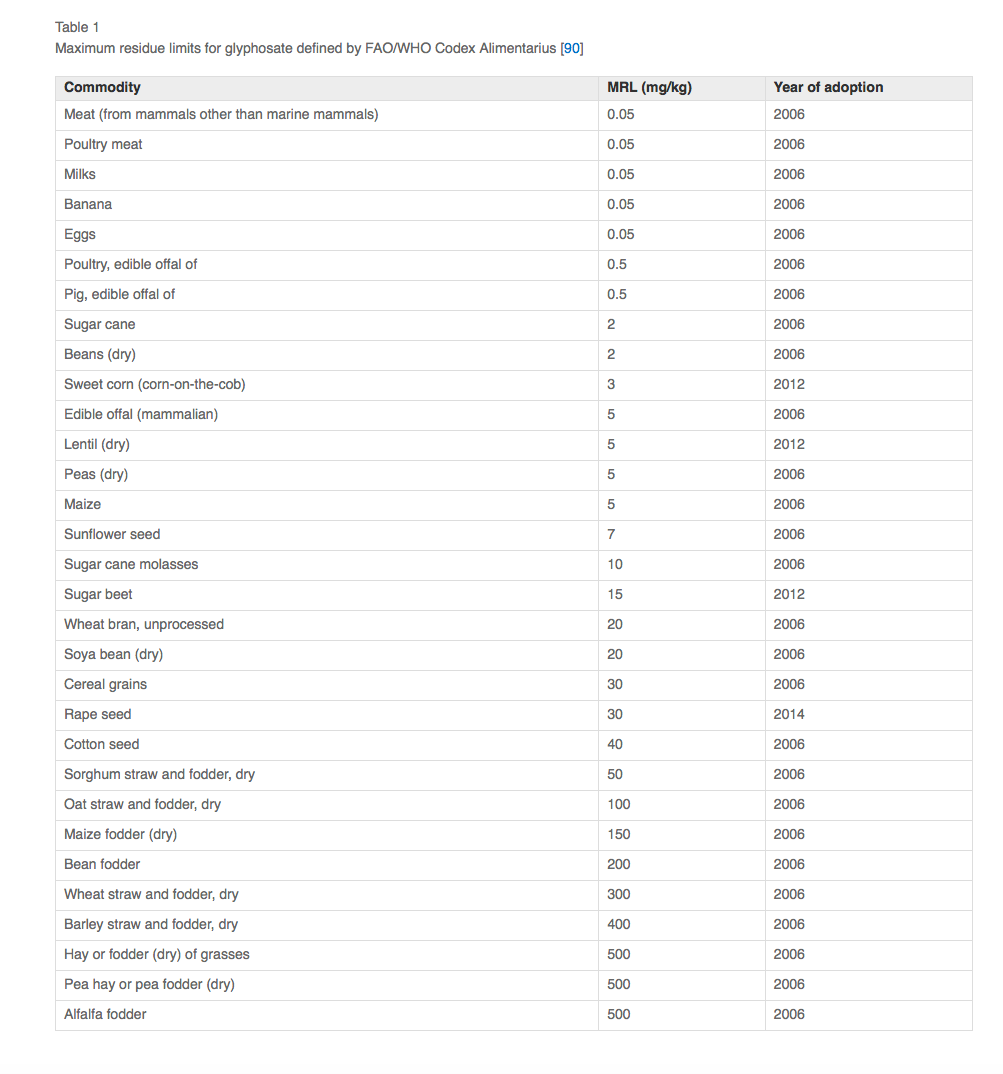1003x1074 pixels.
Task: Click the 2014 year of adoption value
Action: pos(789,714)
